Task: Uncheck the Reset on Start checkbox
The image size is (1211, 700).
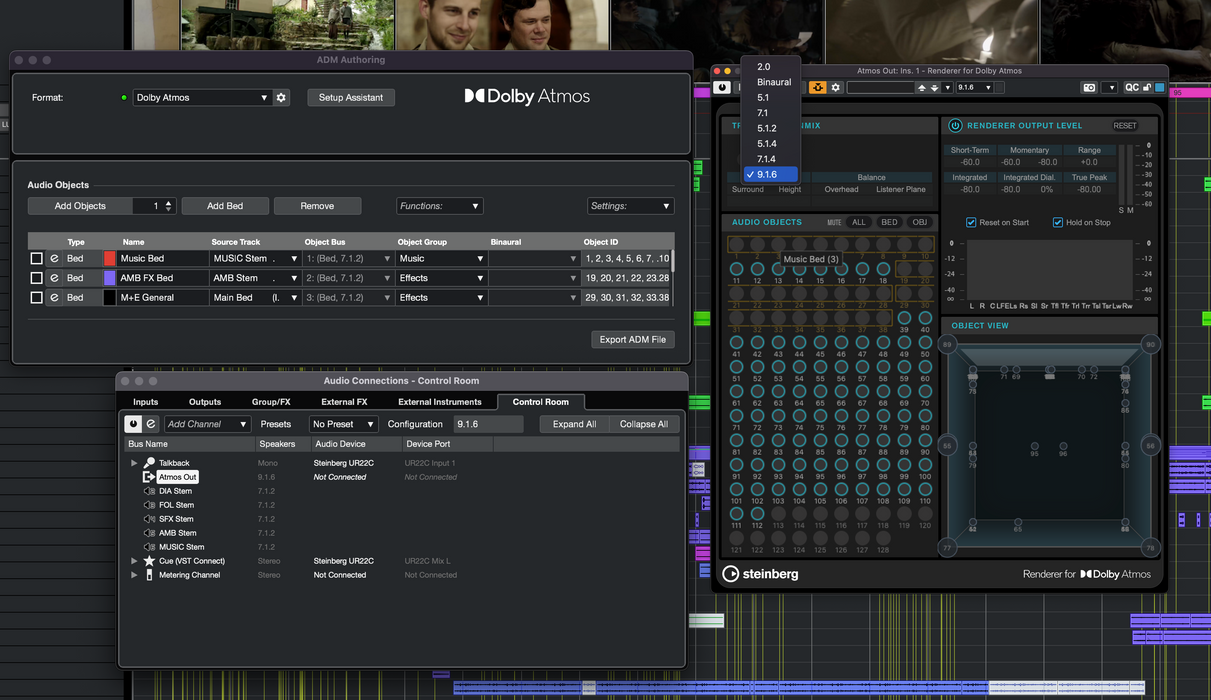Action: pyautogui.click(x=970, y=223)
